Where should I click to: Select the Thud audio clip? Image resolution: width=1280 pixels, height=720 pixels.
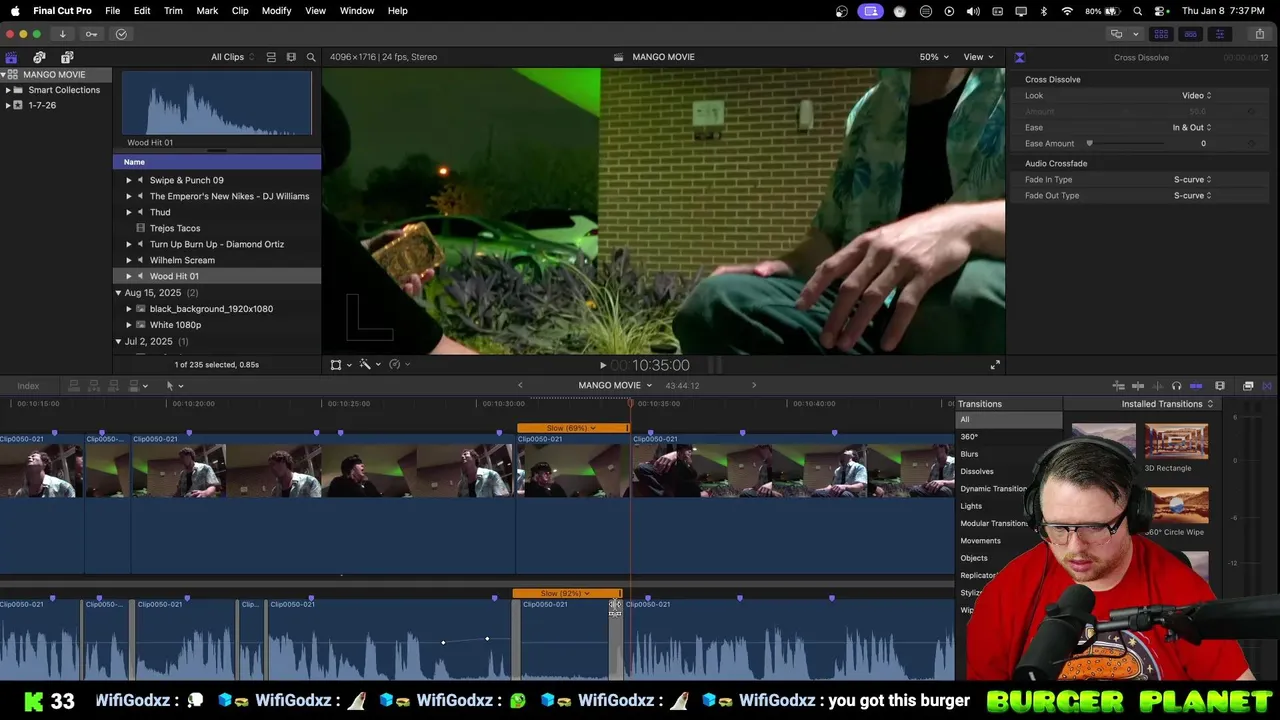pyautogui.click(x=160, y=212)
